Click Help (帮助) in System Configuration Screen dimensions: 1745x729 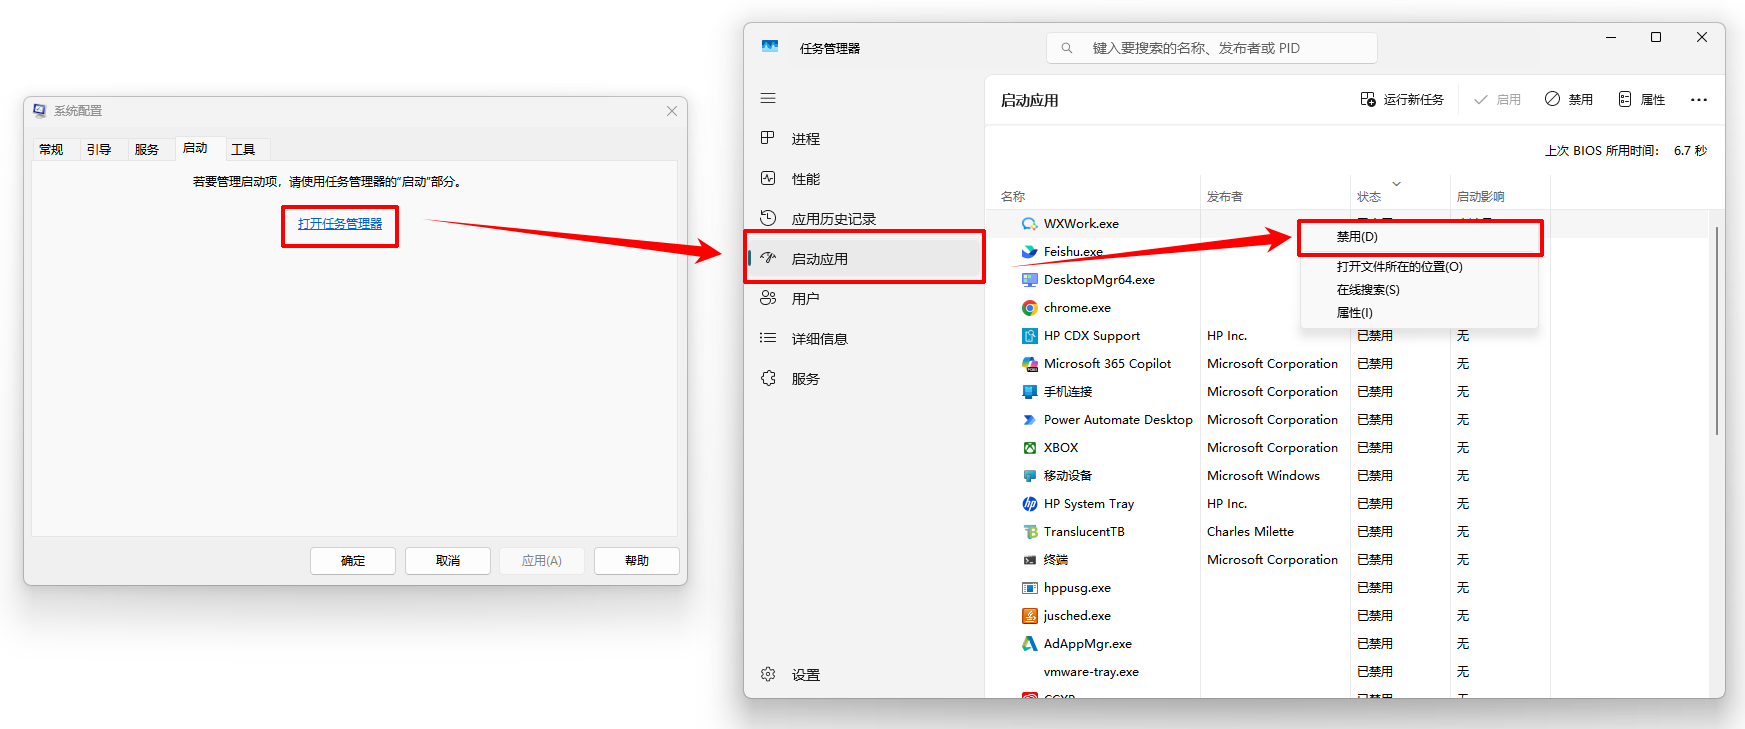637,561
